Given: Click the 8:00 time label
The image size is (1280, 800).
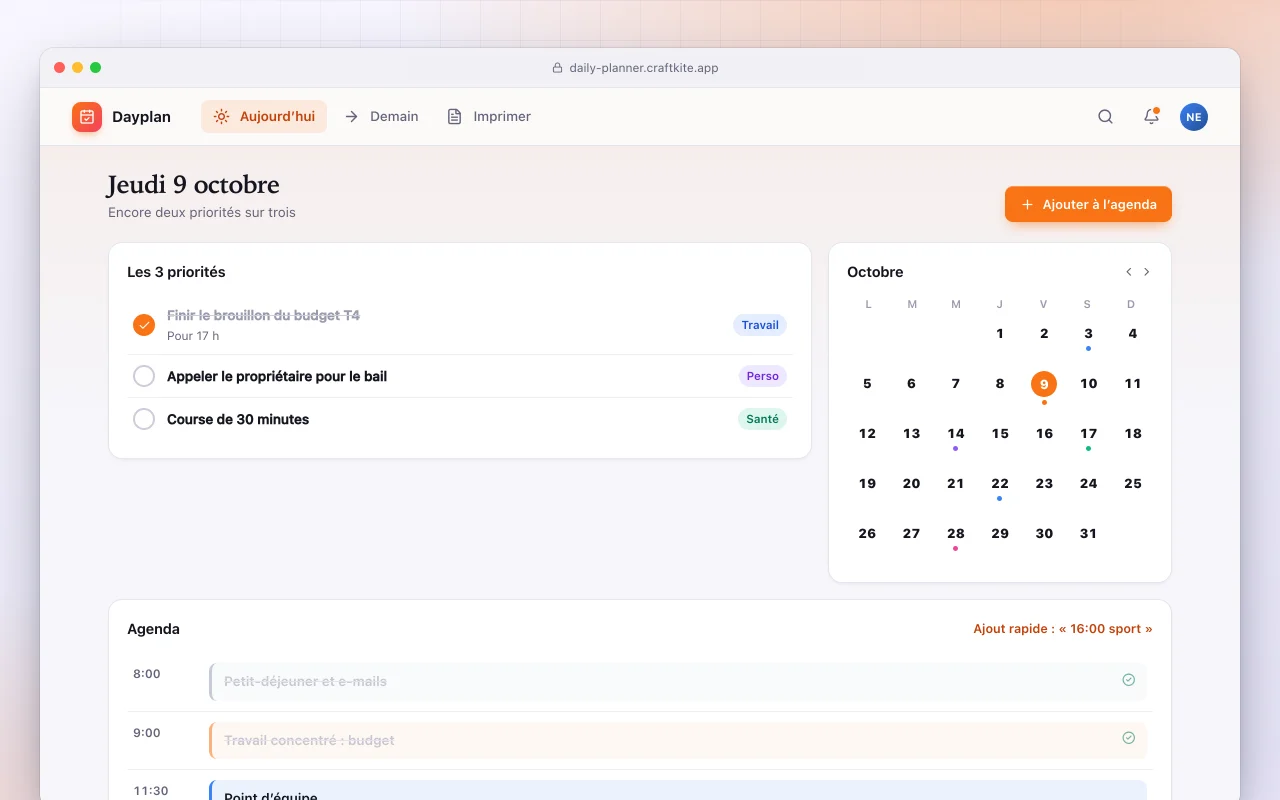Looking at the screenshot, I should pos(147,674).
